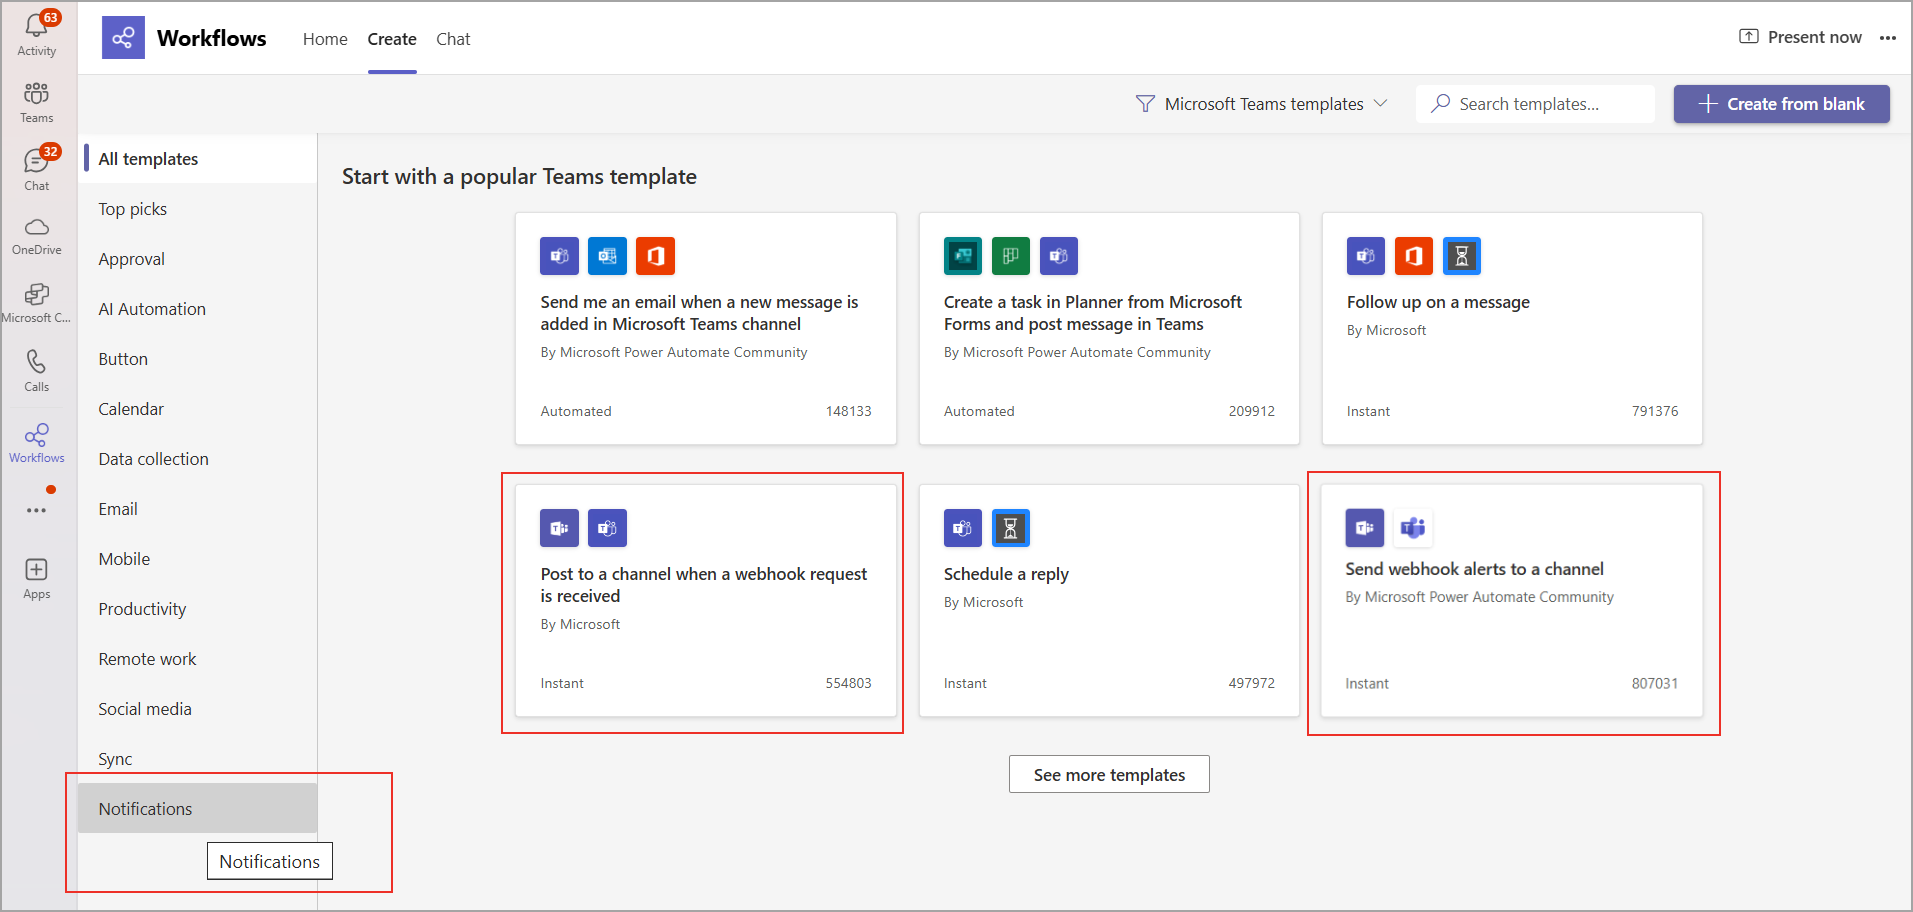
Task: Click the more options ellipsis at top right
Action: (x=1887, y=38)
